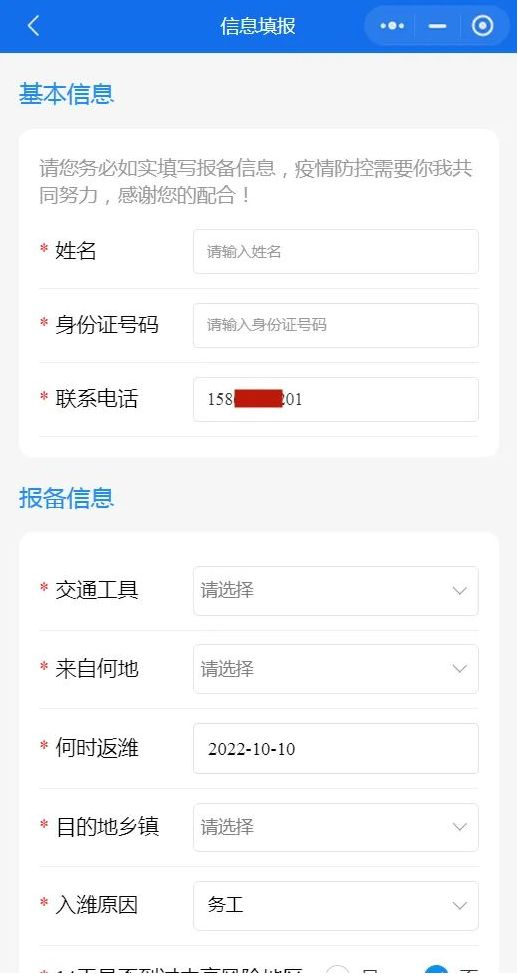Open the three-dot more options menu
This screenshot has width=518, height=976.
[392, 26]
